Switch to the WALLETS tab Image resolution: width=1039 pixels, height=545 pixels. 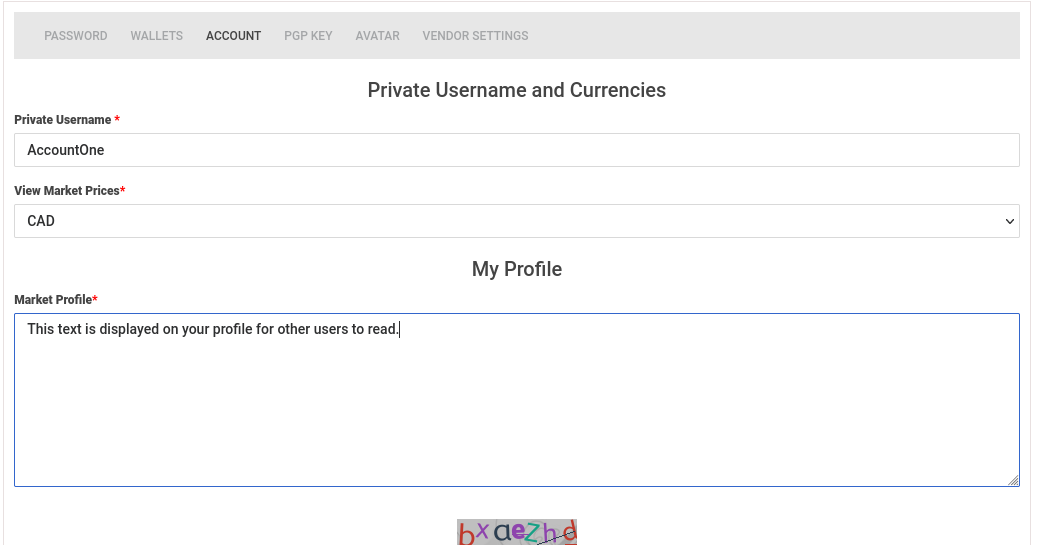point(156,36)
